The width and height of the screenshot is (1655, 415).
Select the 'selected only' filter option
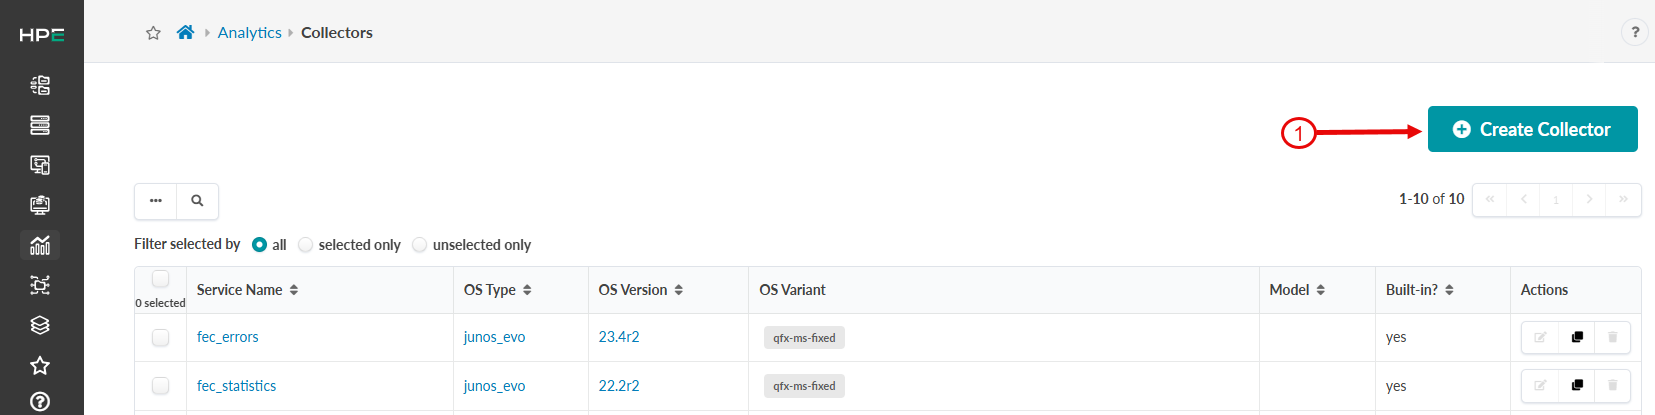coord(306,245)
